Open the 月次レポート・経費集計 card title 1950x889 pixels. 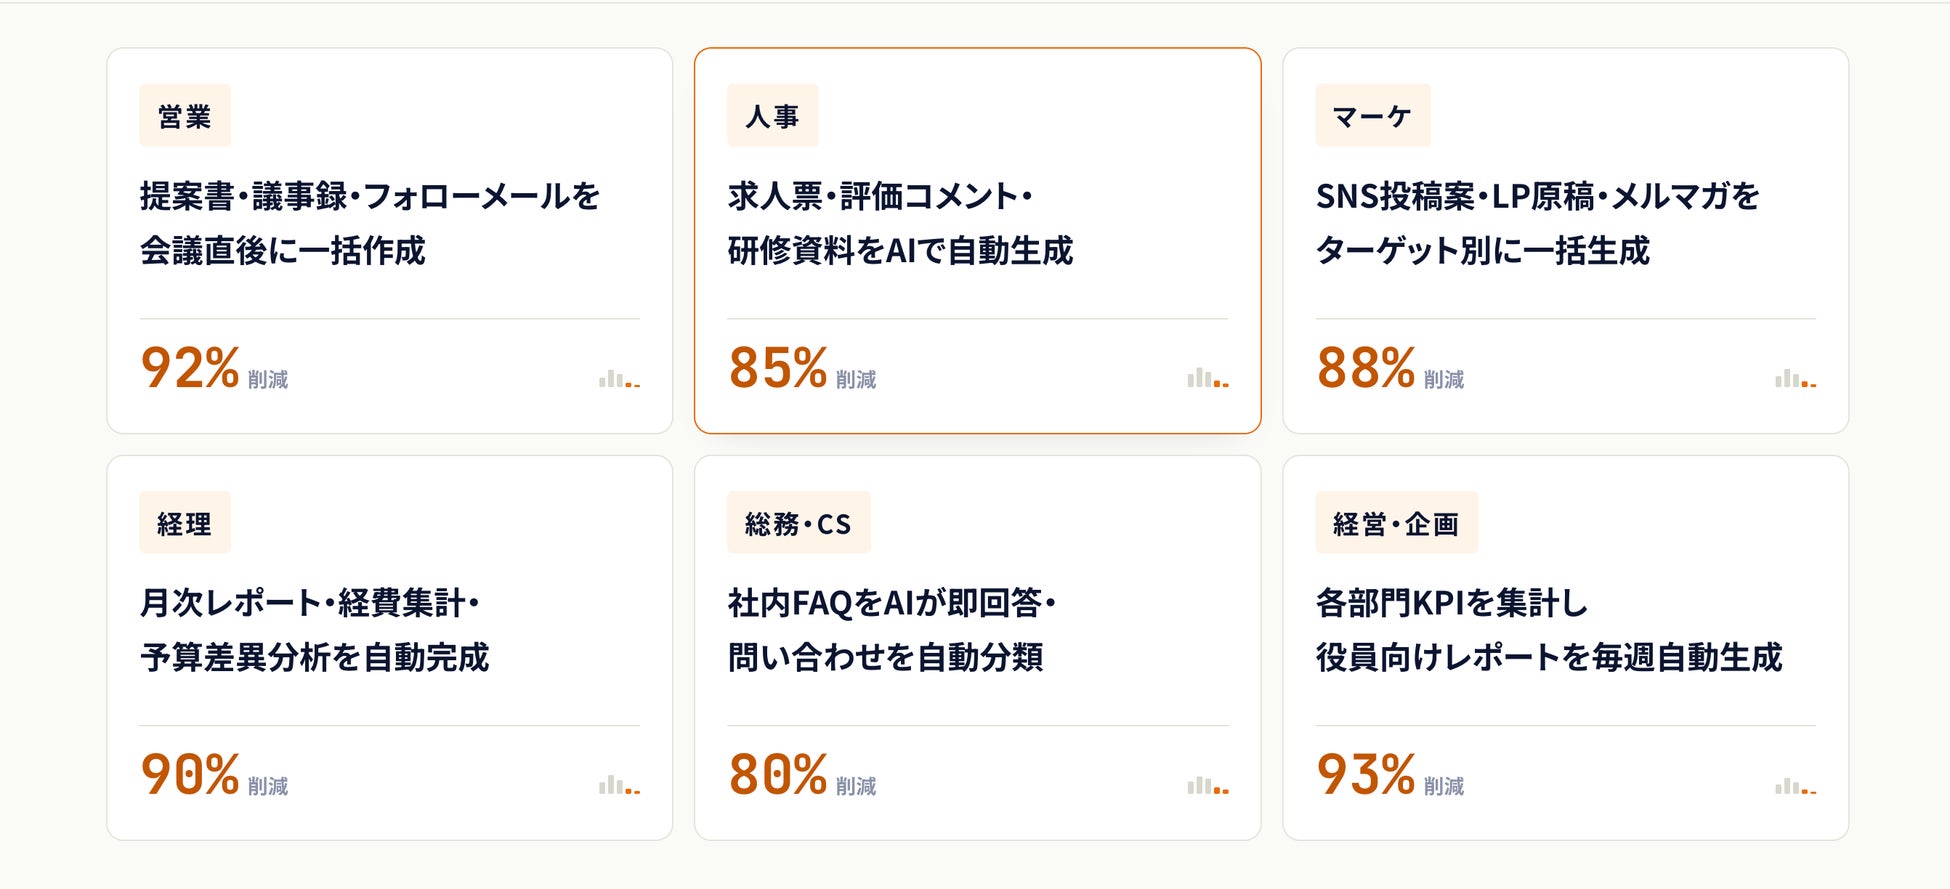[314, 630]
